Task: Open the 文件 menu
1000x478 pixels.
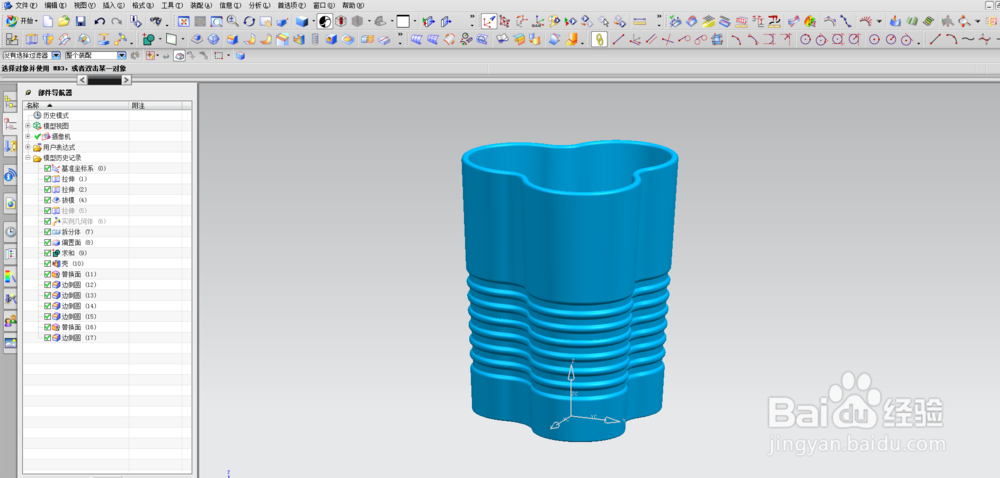Action: point(26,5)
